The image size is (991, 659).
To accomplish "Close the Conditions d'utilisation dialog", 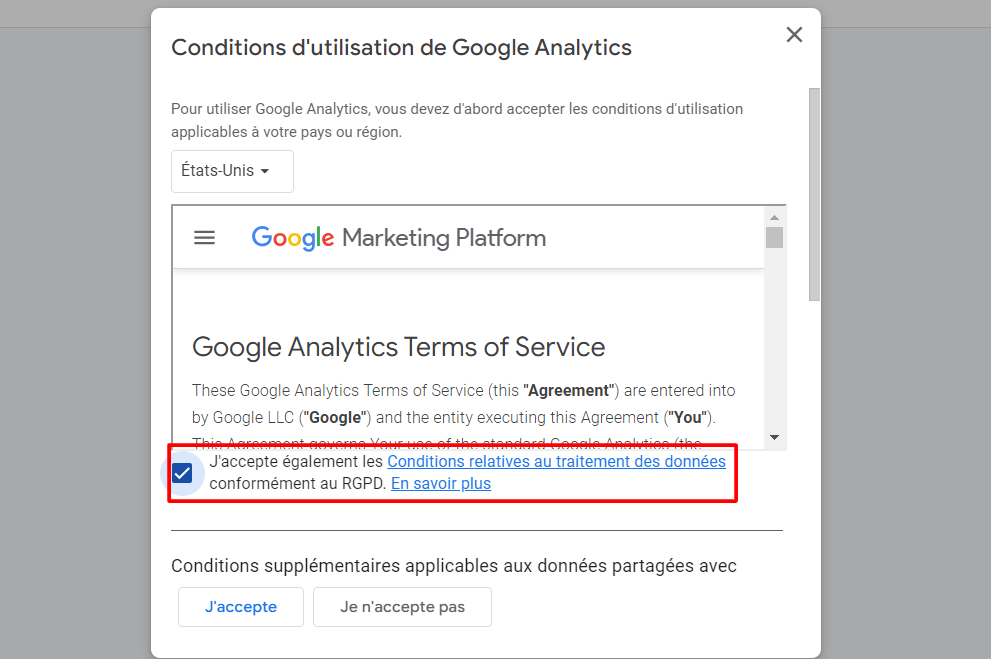I will click(794, 35).
